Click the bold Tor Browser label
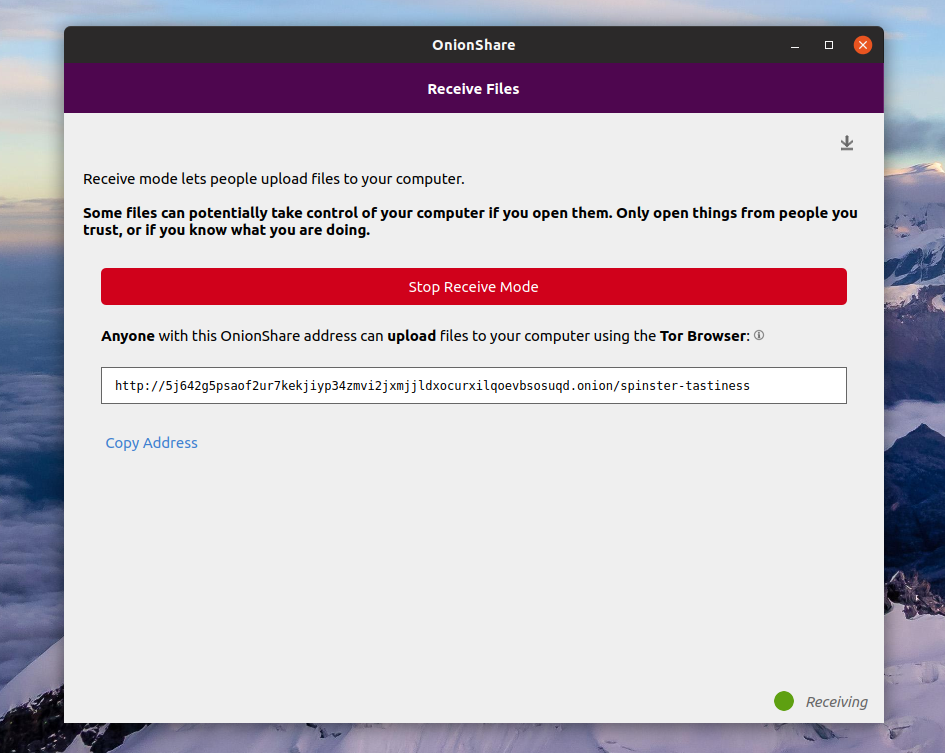This screenshot has height=753, width=945. coord(702,335)
